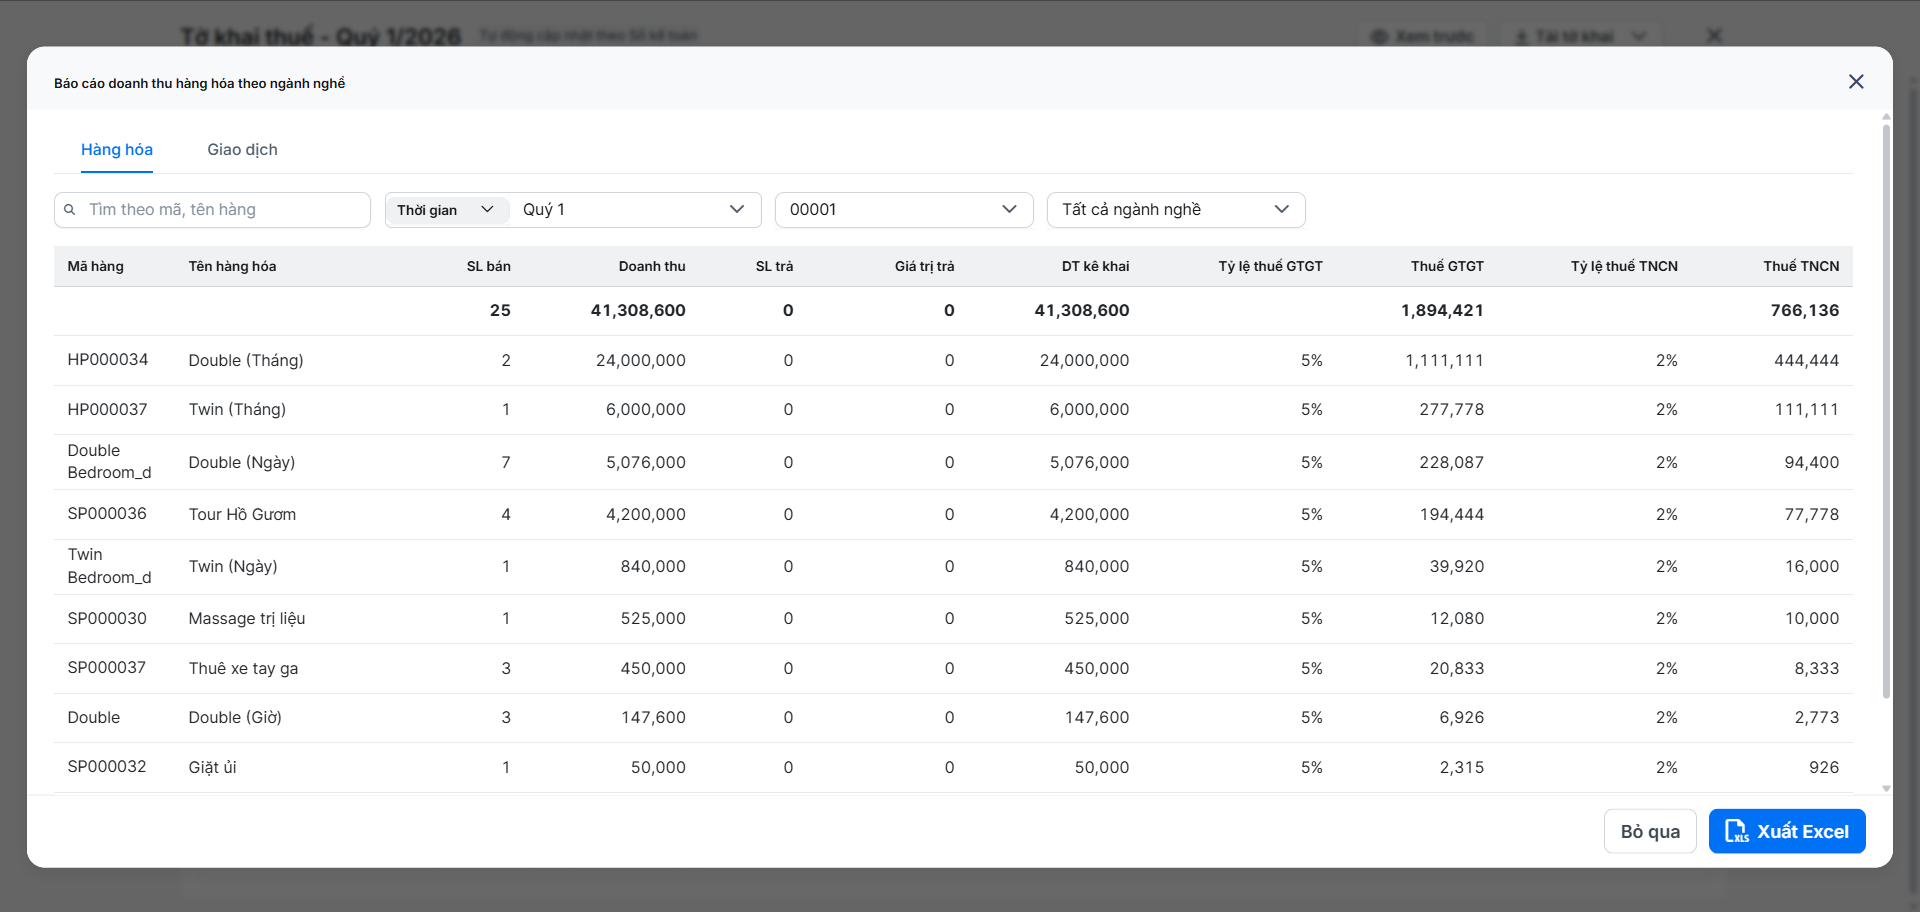Click the scroll up arrow of the table
Image resolution: width=1920 pixels, height=912 pixels.
1886,117
